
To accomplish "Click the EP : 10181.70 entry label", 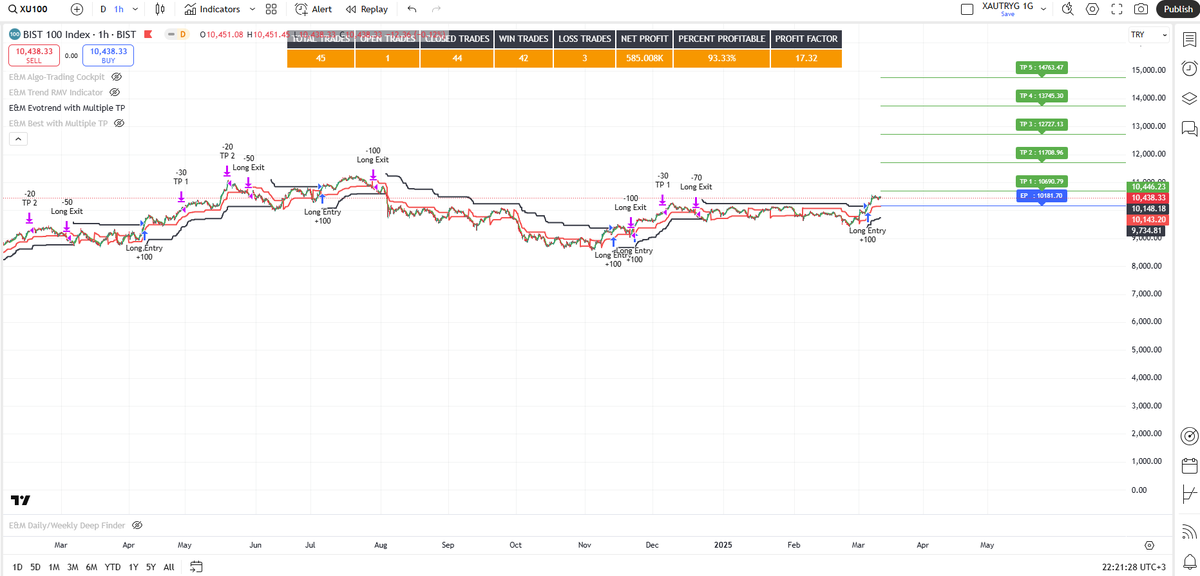I will pos(1041,196).
